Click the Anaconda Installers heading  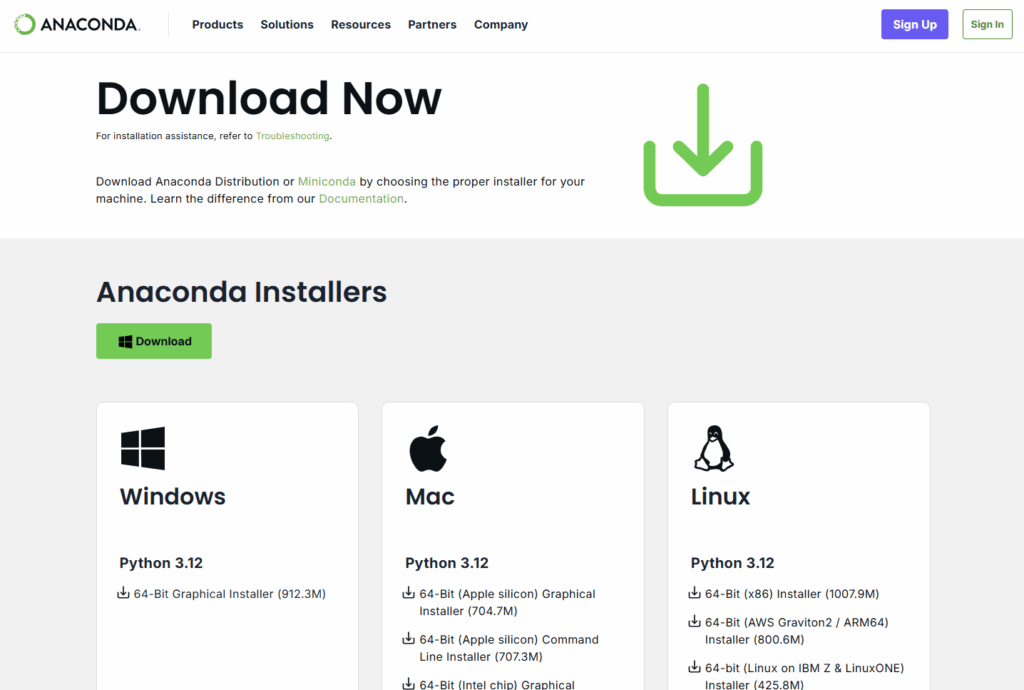[242, 292]
